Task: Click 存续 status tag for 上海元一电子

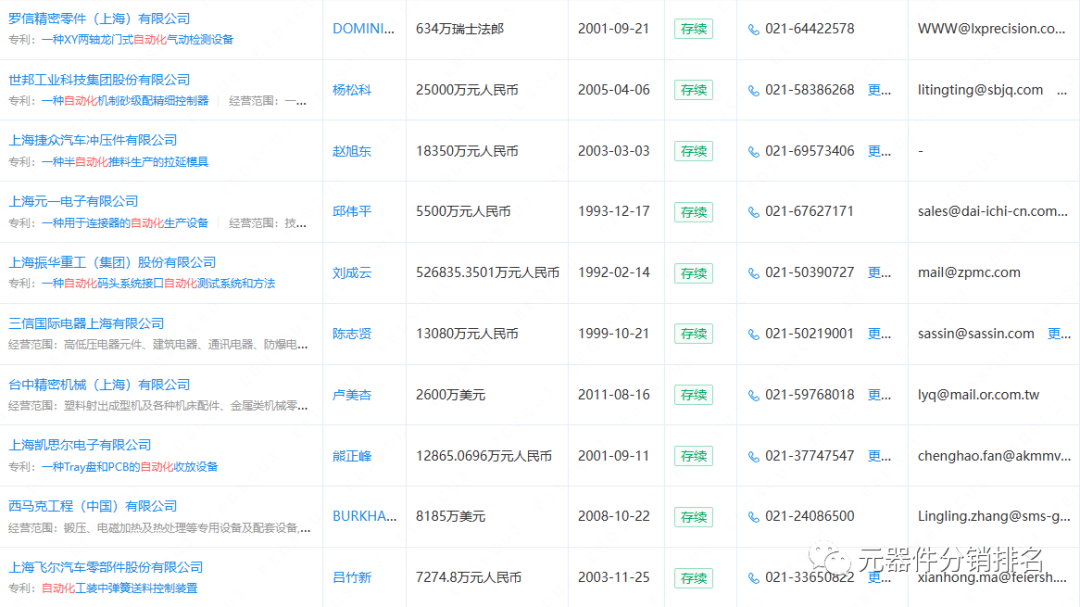Action: tap(694, 212)
